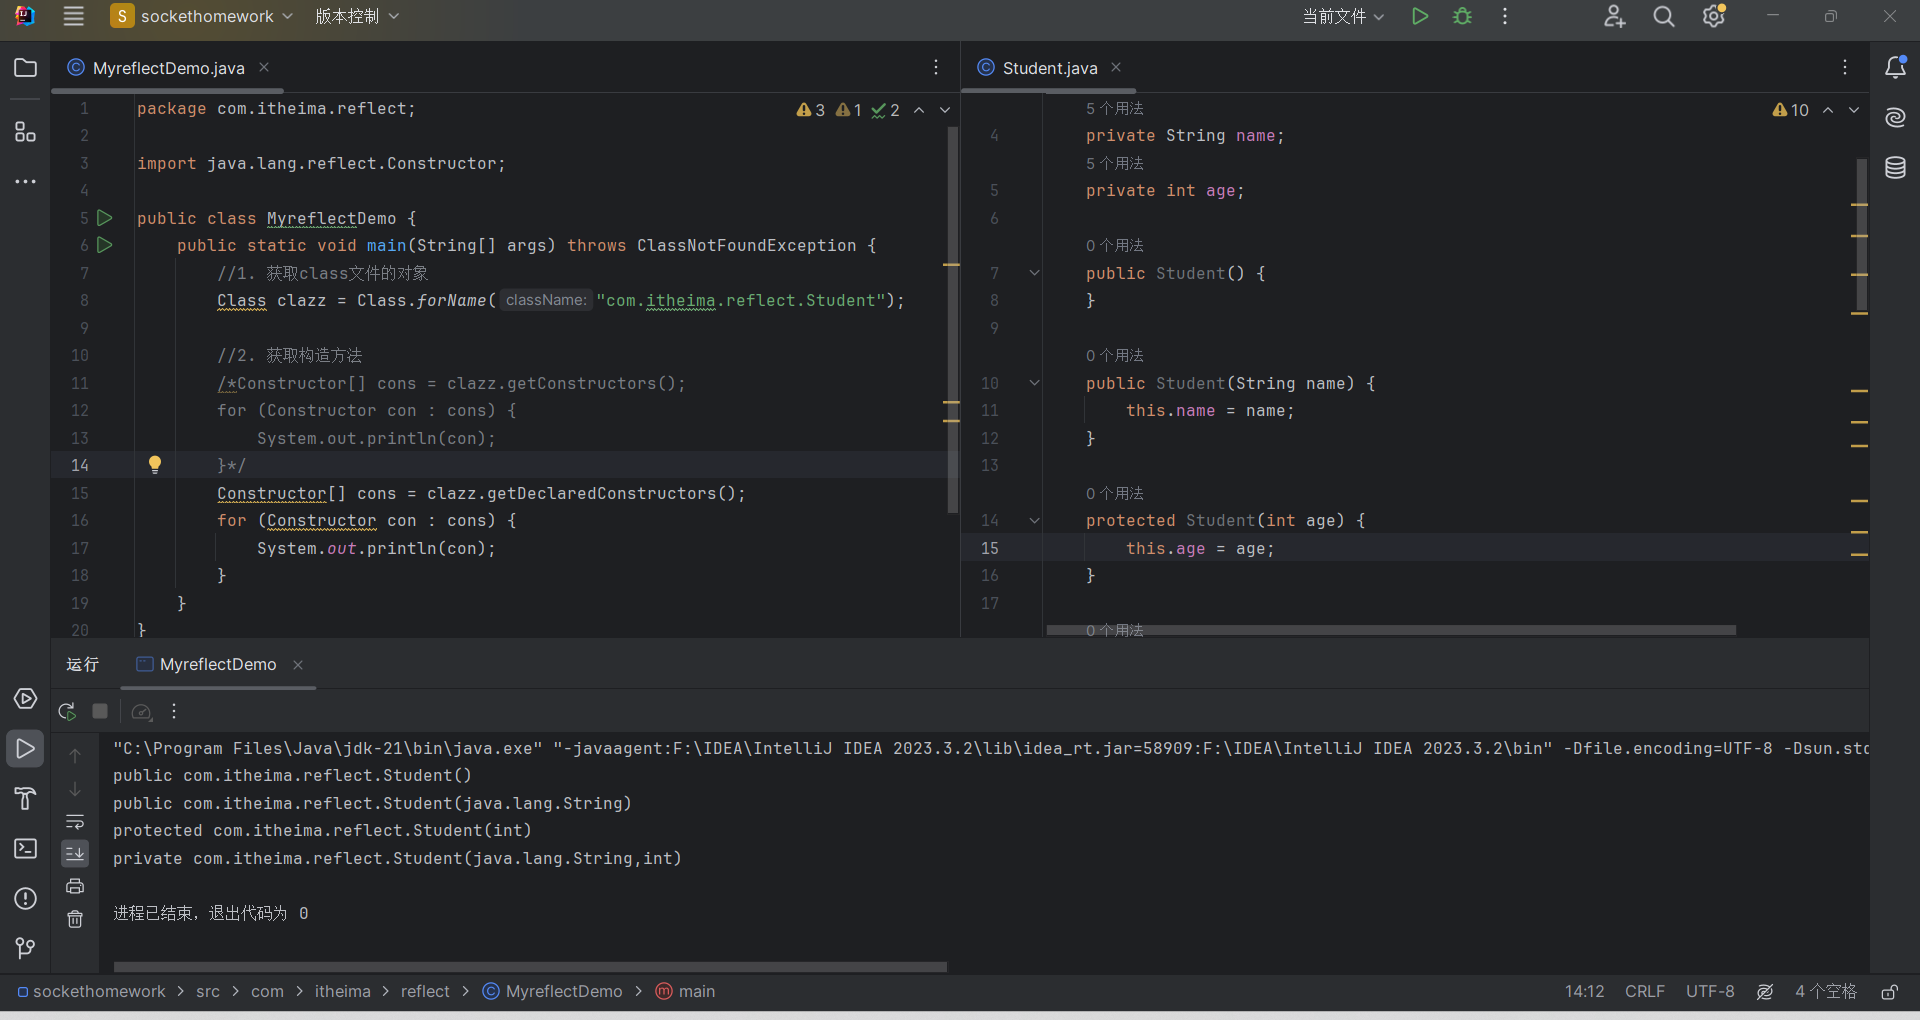Open IDE settings gear icon

click(1714, 16)
